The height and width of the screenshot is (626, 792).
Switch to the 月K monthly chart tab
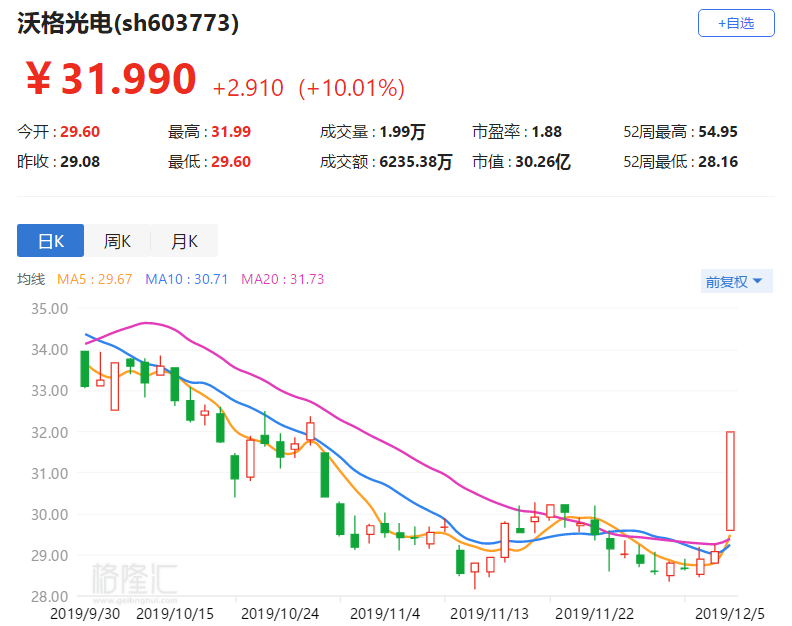click(184, 240)
